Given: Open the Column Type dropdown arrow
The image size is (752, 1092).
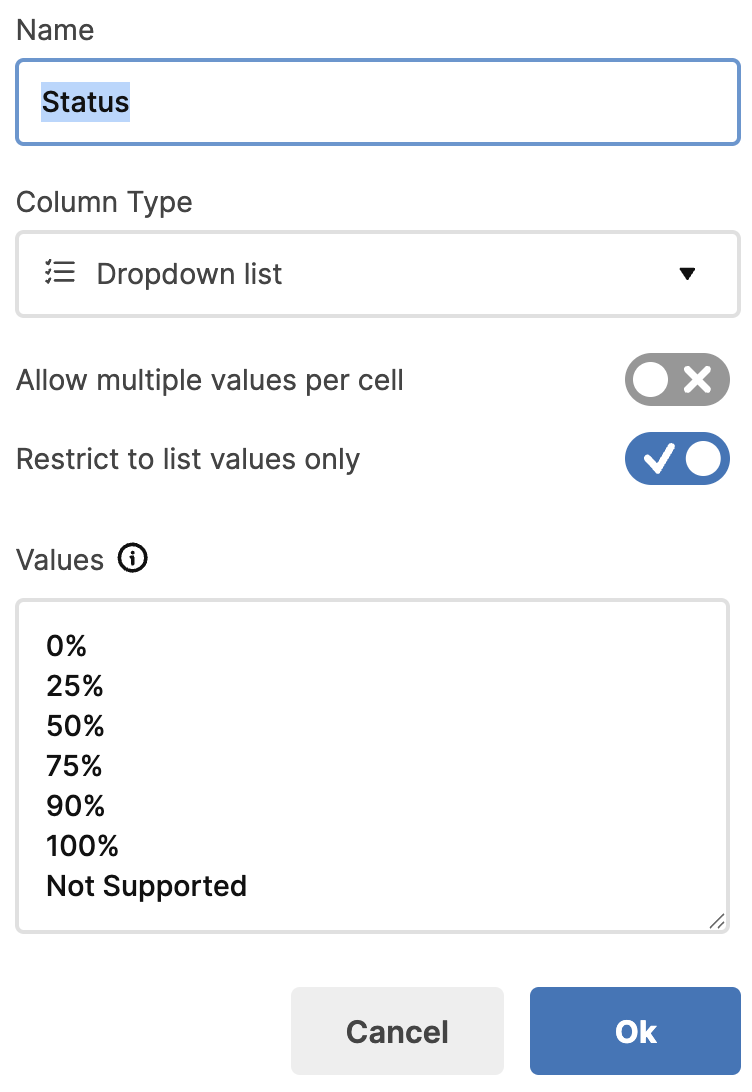Looking at the screenshot, I should coord(687,274).
